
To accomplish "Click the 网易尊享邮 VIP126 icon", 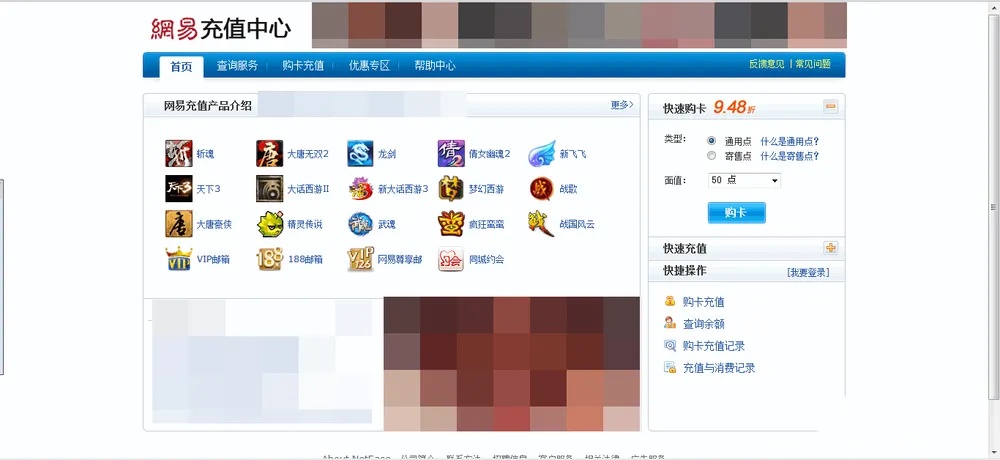I will click(360, 259).
